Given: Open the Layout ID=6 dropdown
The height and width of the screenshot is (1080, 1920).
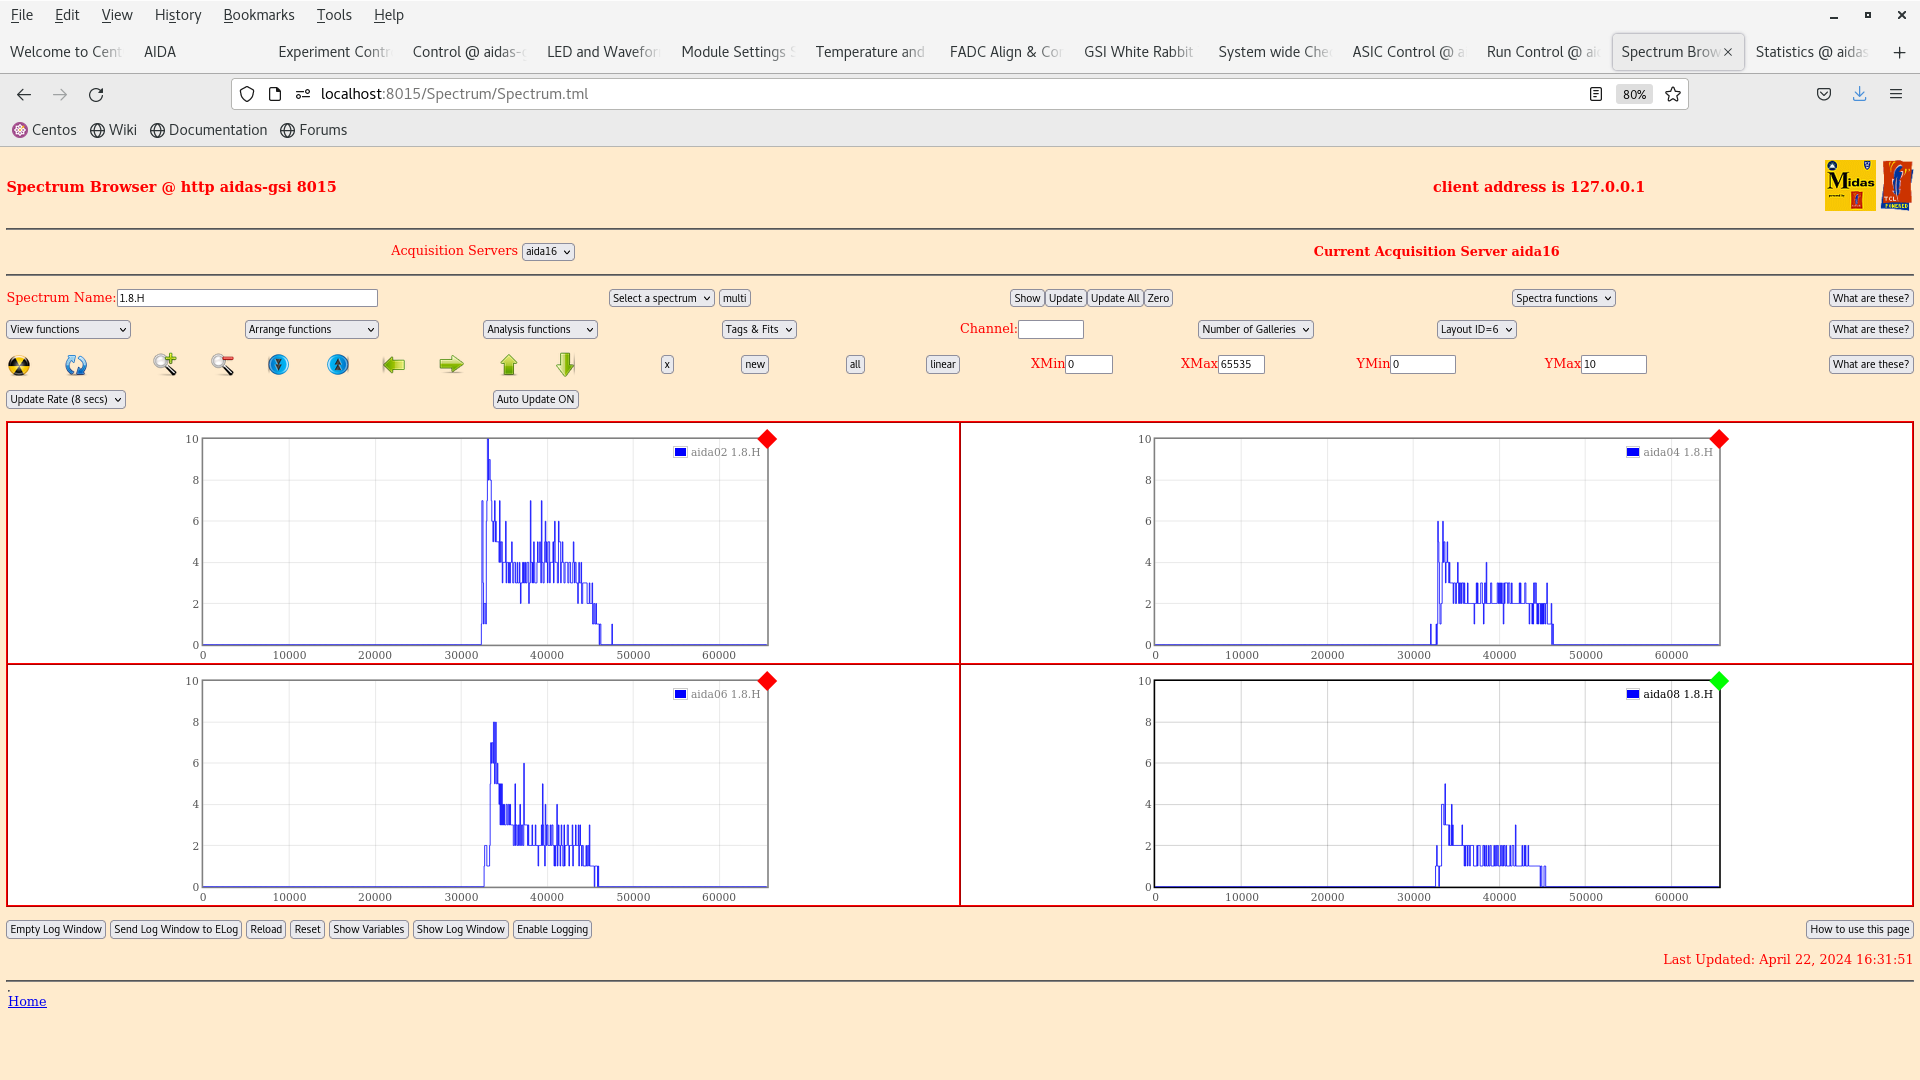Looking at the screenshot, I should 1476,329.
